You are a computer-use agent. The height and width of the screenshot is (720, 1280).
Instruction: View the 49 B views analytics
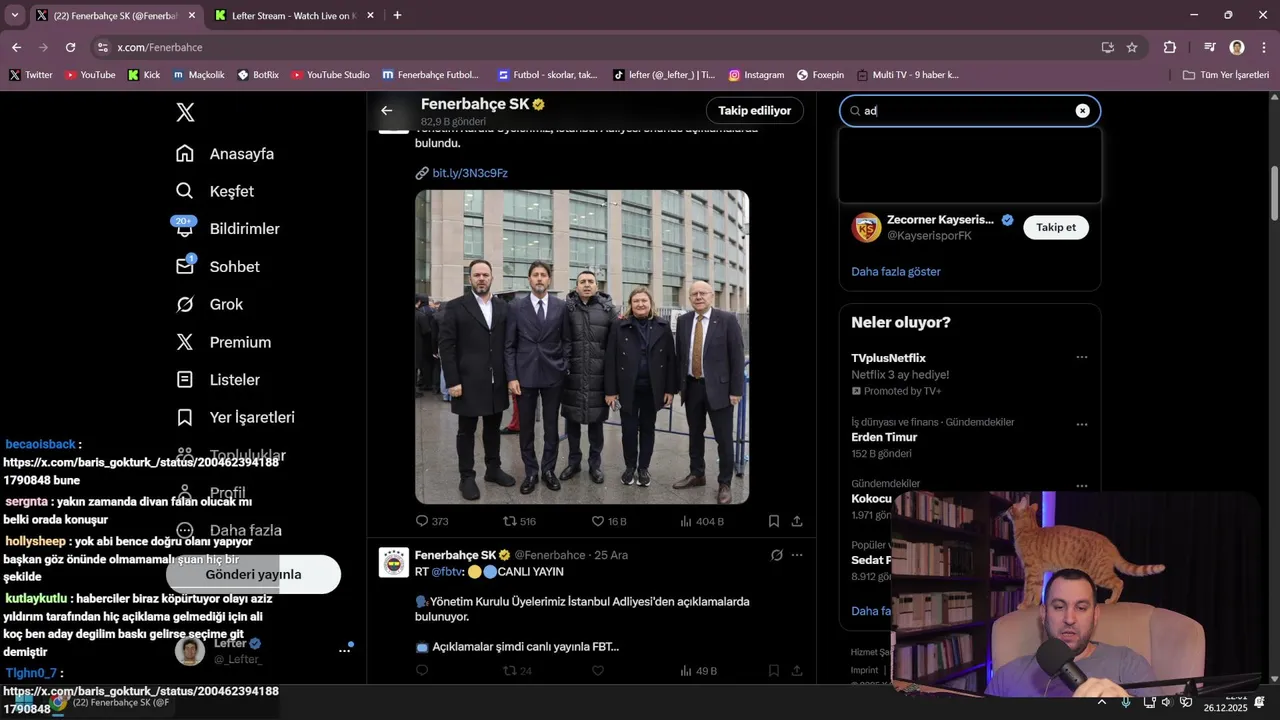[x=698, y=671]
